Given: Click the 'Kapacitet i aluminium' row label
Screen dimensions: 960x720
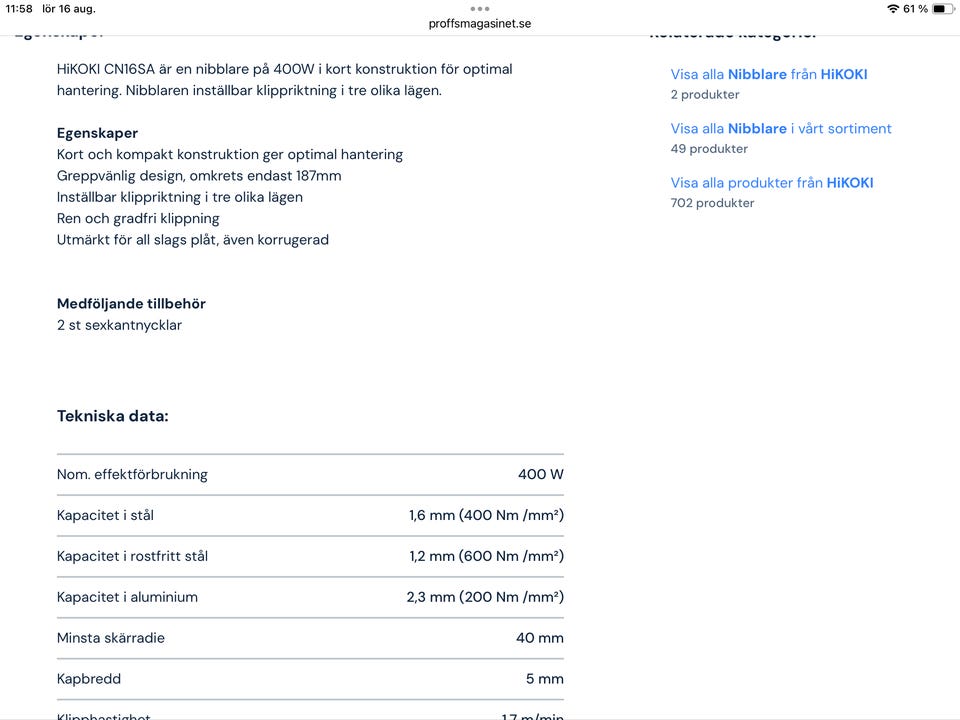Looking at the screenshot, I should (x=127, y=598).
